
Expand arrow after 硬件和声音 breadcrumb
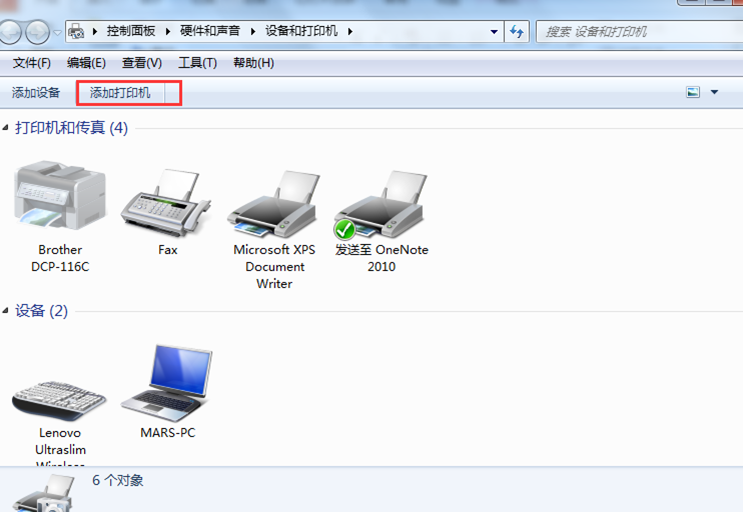point(253,32)
